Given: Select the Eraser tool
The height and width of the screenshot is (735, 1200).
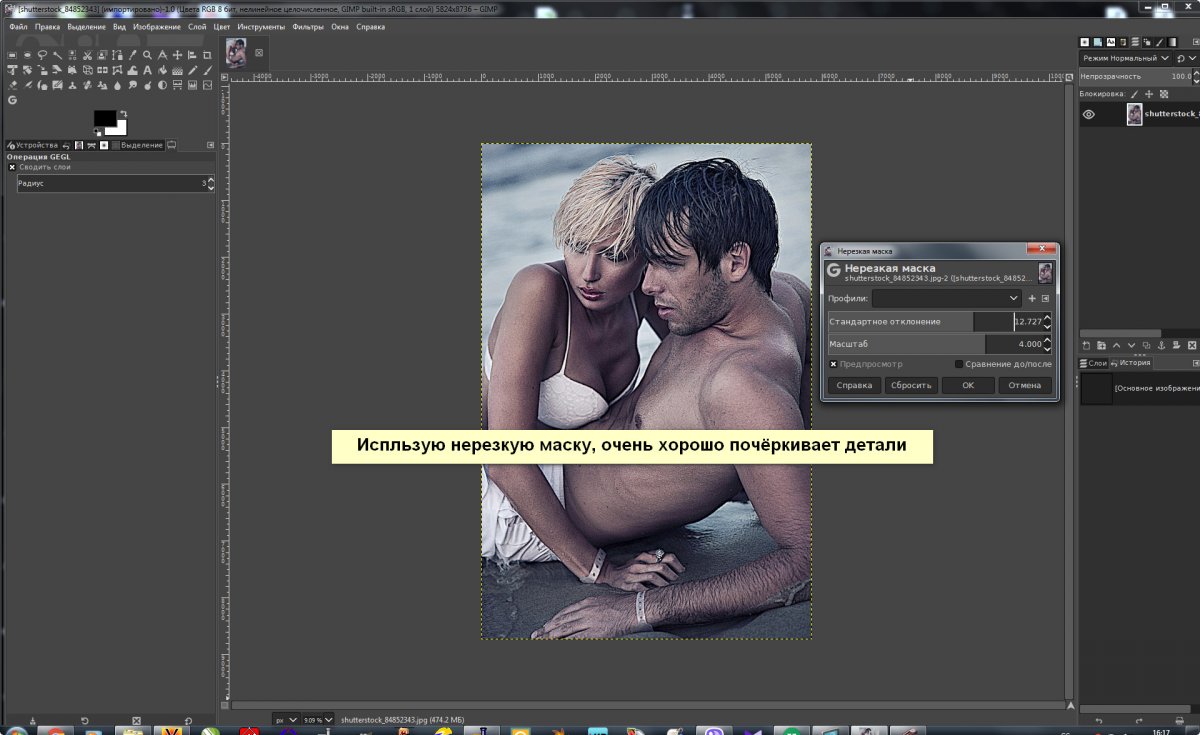Looking at the screenshot, I should point(12,85).
